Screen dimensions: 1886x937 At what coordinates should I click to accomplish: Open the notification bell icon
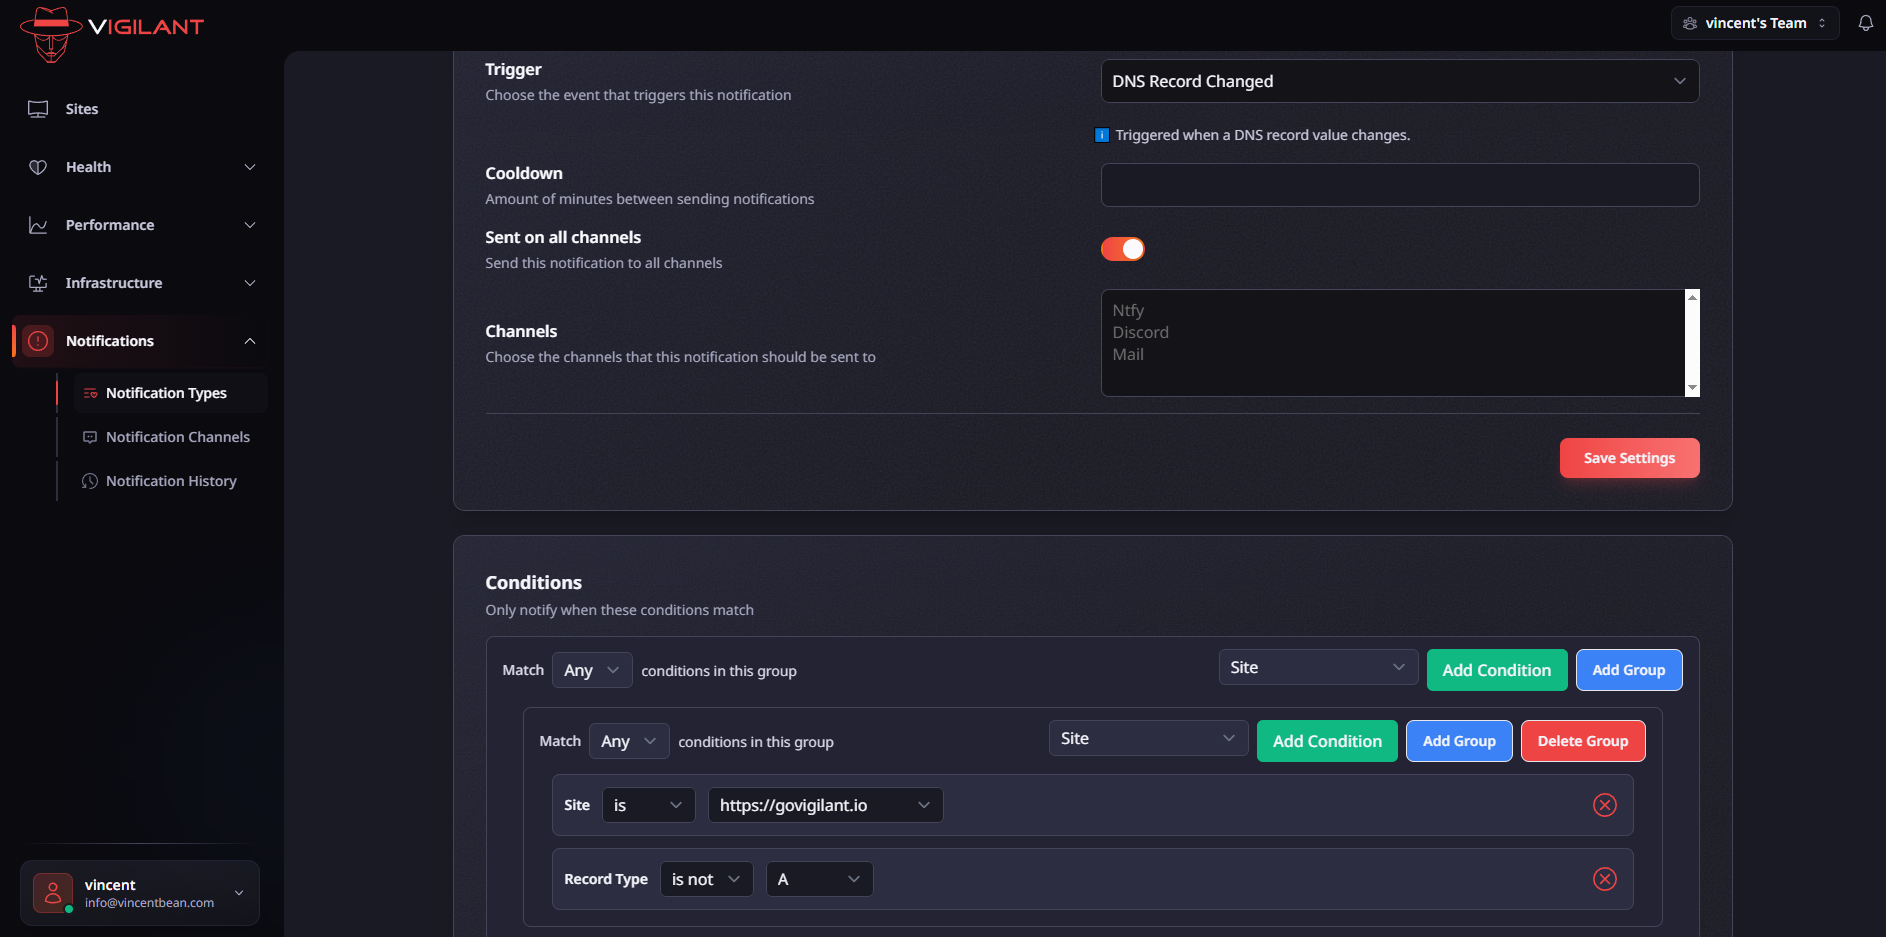pos(1865,23)
